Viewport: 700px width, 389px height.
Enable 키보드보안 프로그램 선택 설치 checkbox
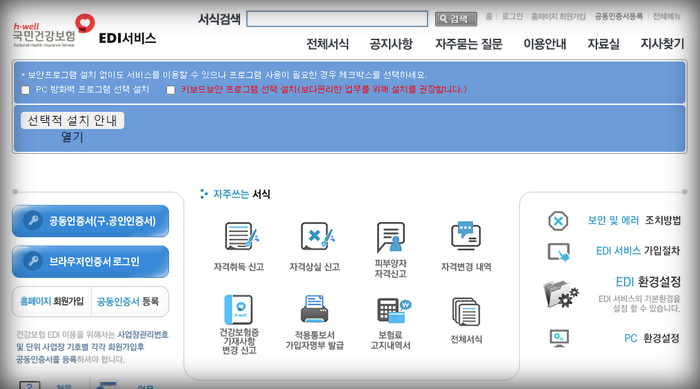click(171, 90)
